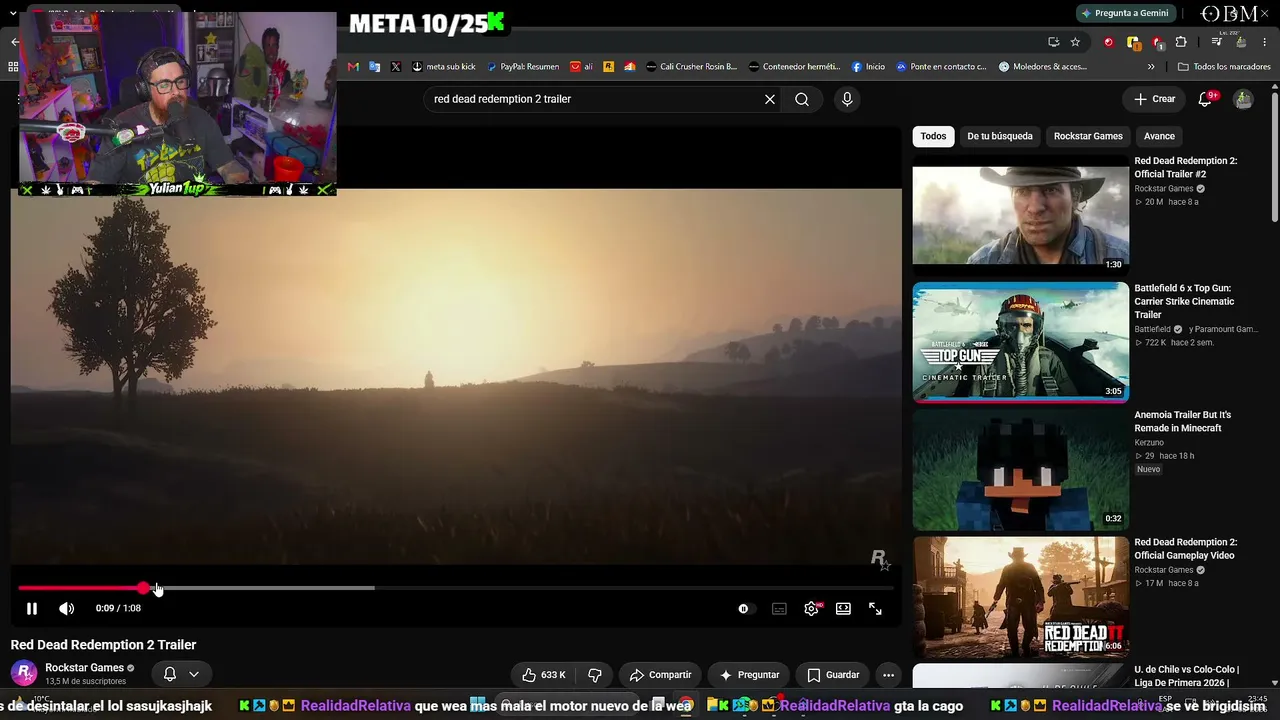1280x720 pixels.
Task: Open YouTube notifications bell with 9+ badge
Action: tap(1206, 99)
